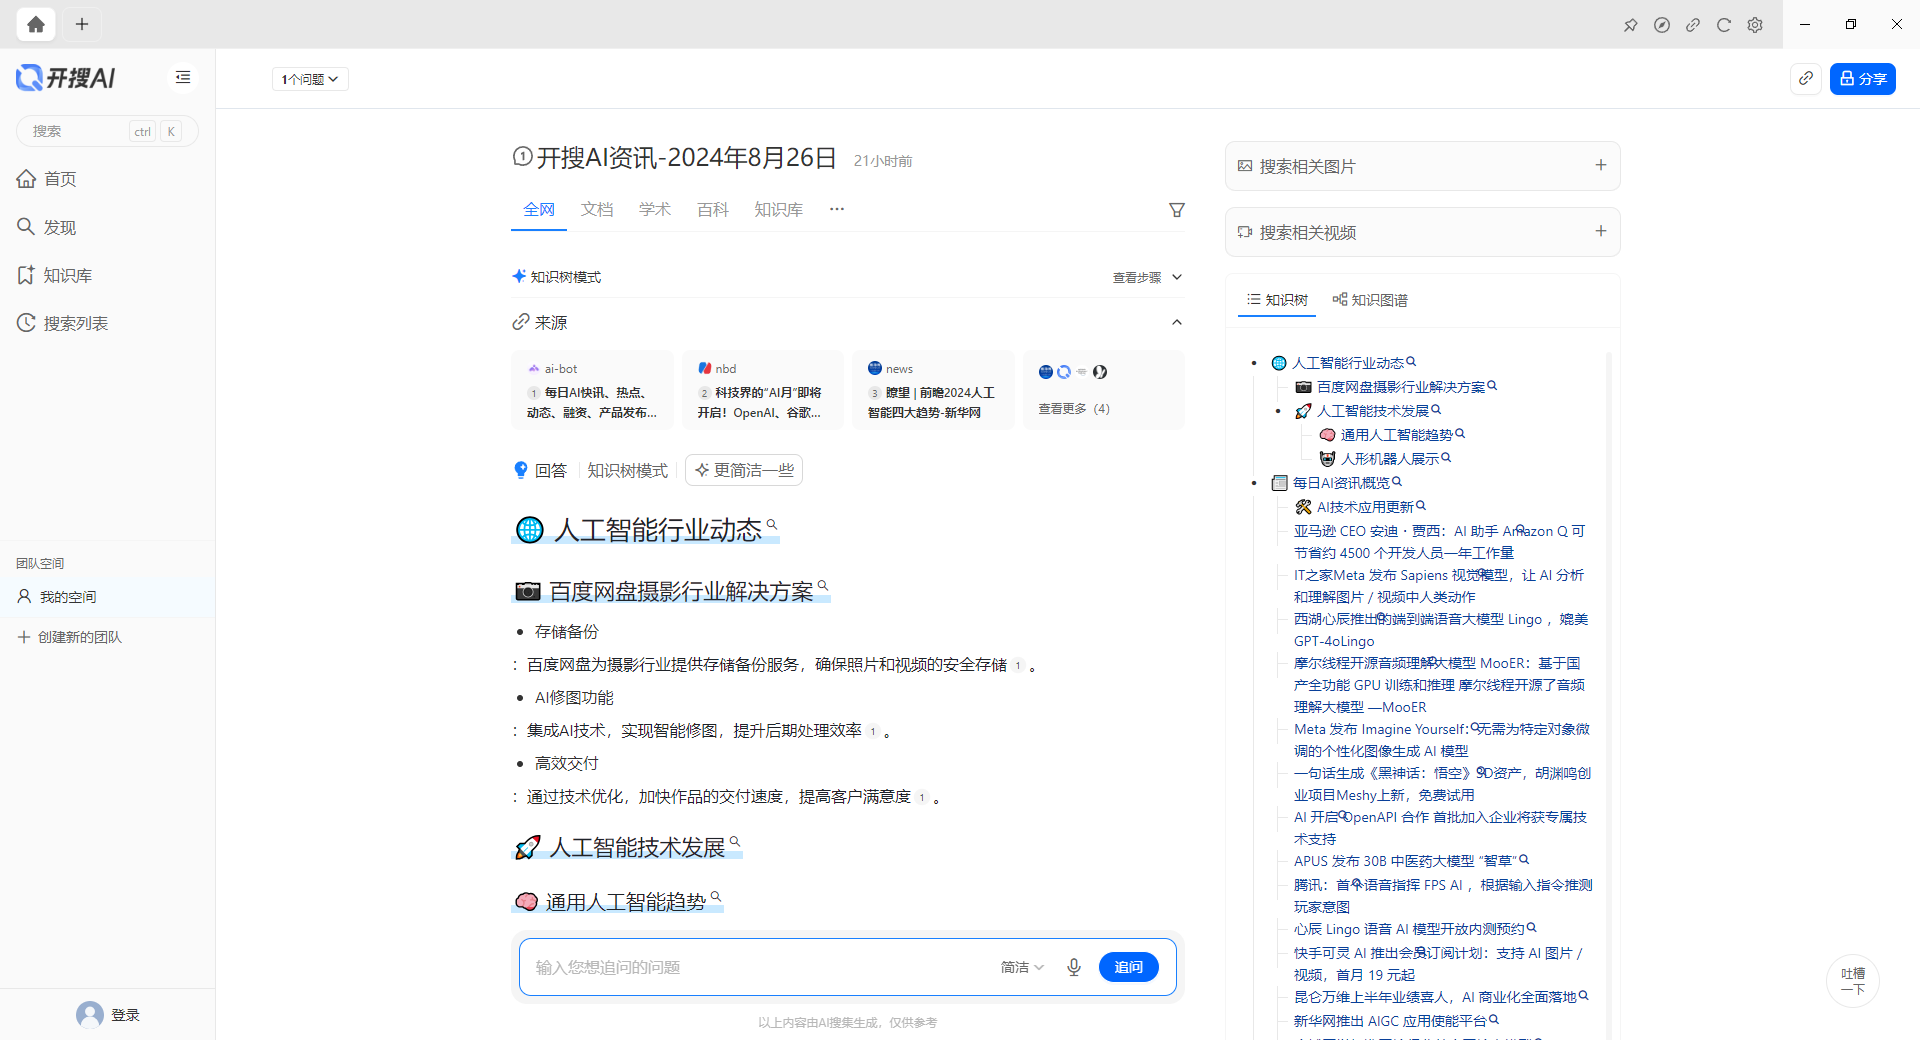Open the filter icon on the tab bar

coord(1176,209)
